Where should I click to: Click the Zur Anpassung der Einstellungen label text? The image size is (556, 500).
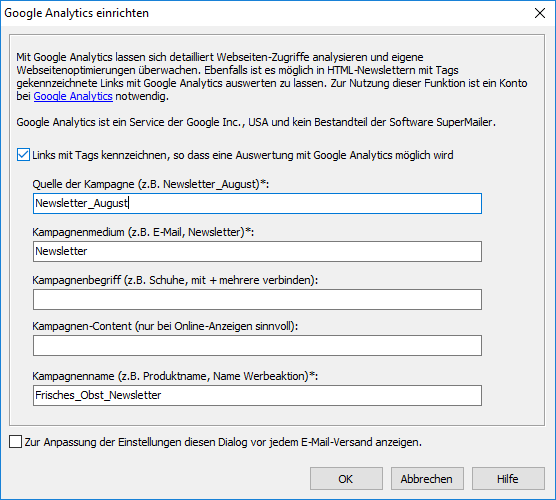[x=223, y=442]
